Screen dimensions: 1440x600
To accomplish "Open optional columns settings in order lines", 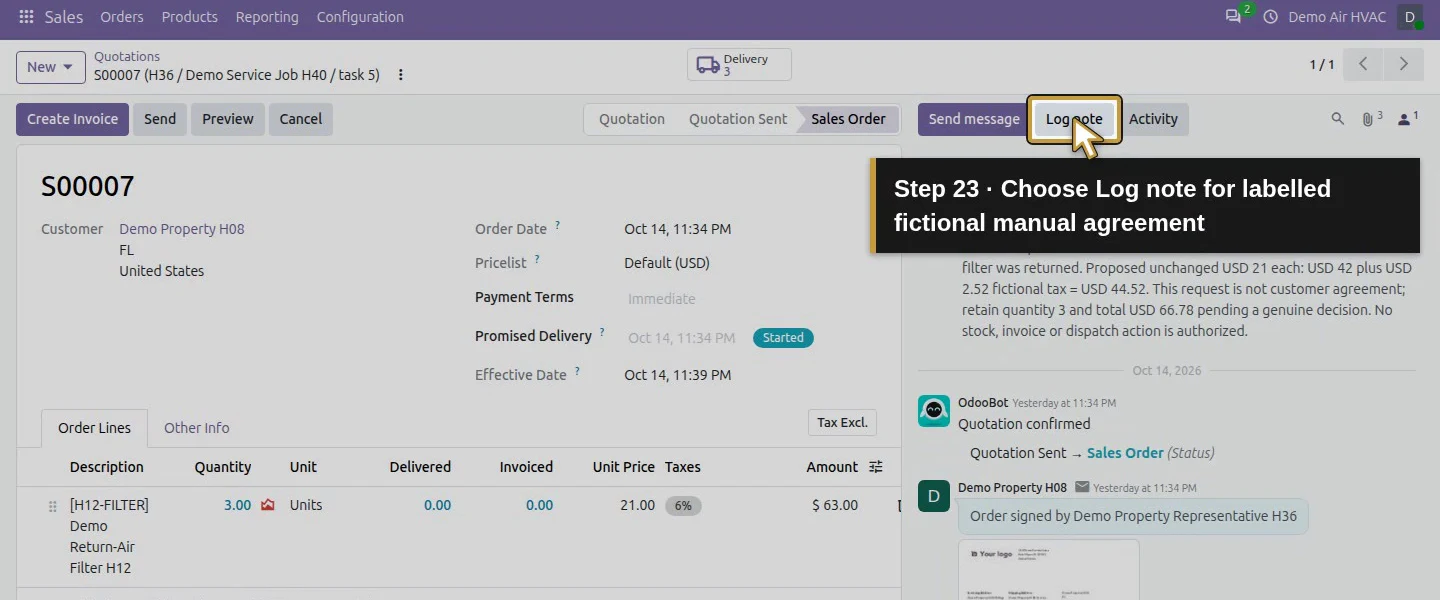I will [876, 467].
